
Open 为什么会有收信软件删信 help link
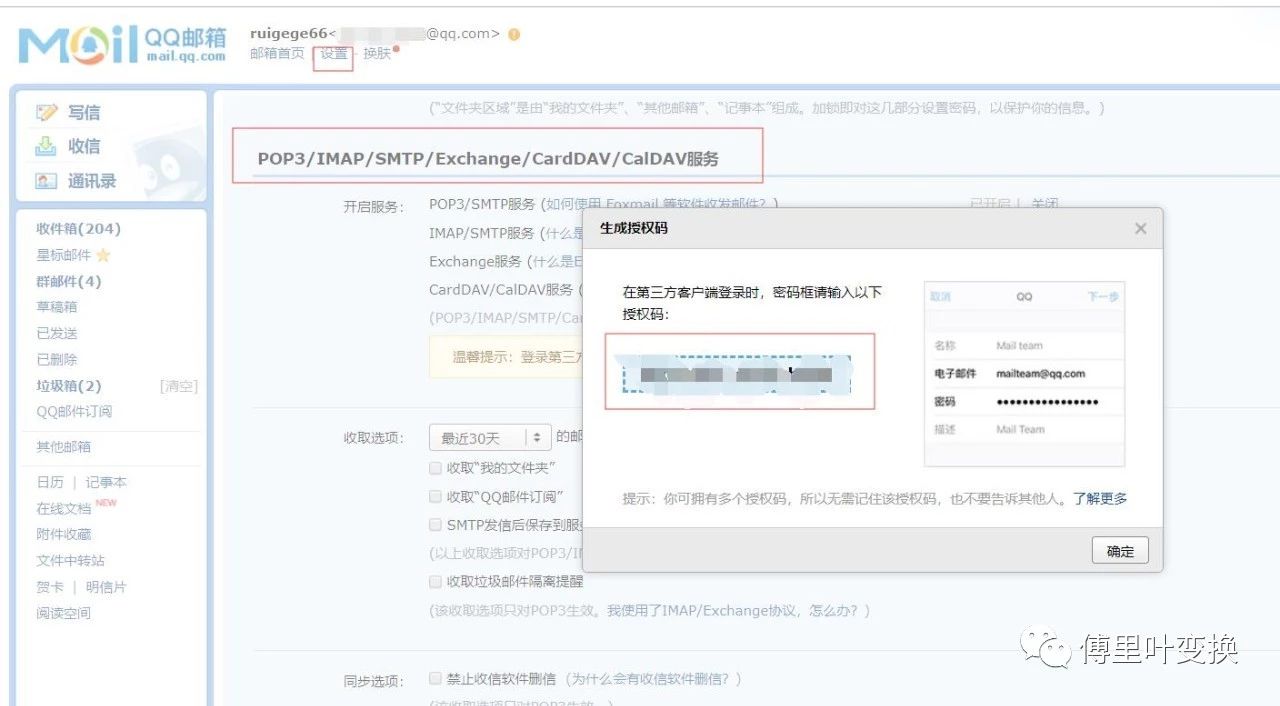pyautogui.click(x=654, y=679)
